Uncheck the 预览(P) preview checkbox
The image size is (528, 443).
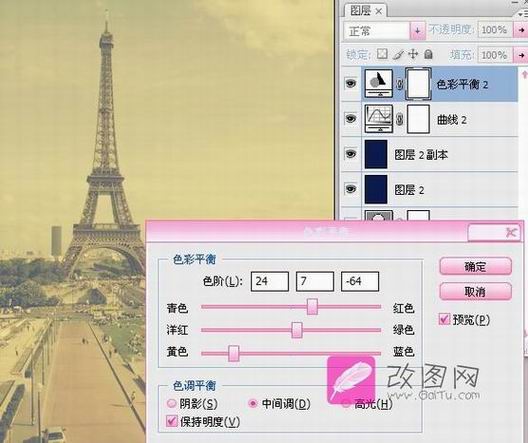point(444,319)
